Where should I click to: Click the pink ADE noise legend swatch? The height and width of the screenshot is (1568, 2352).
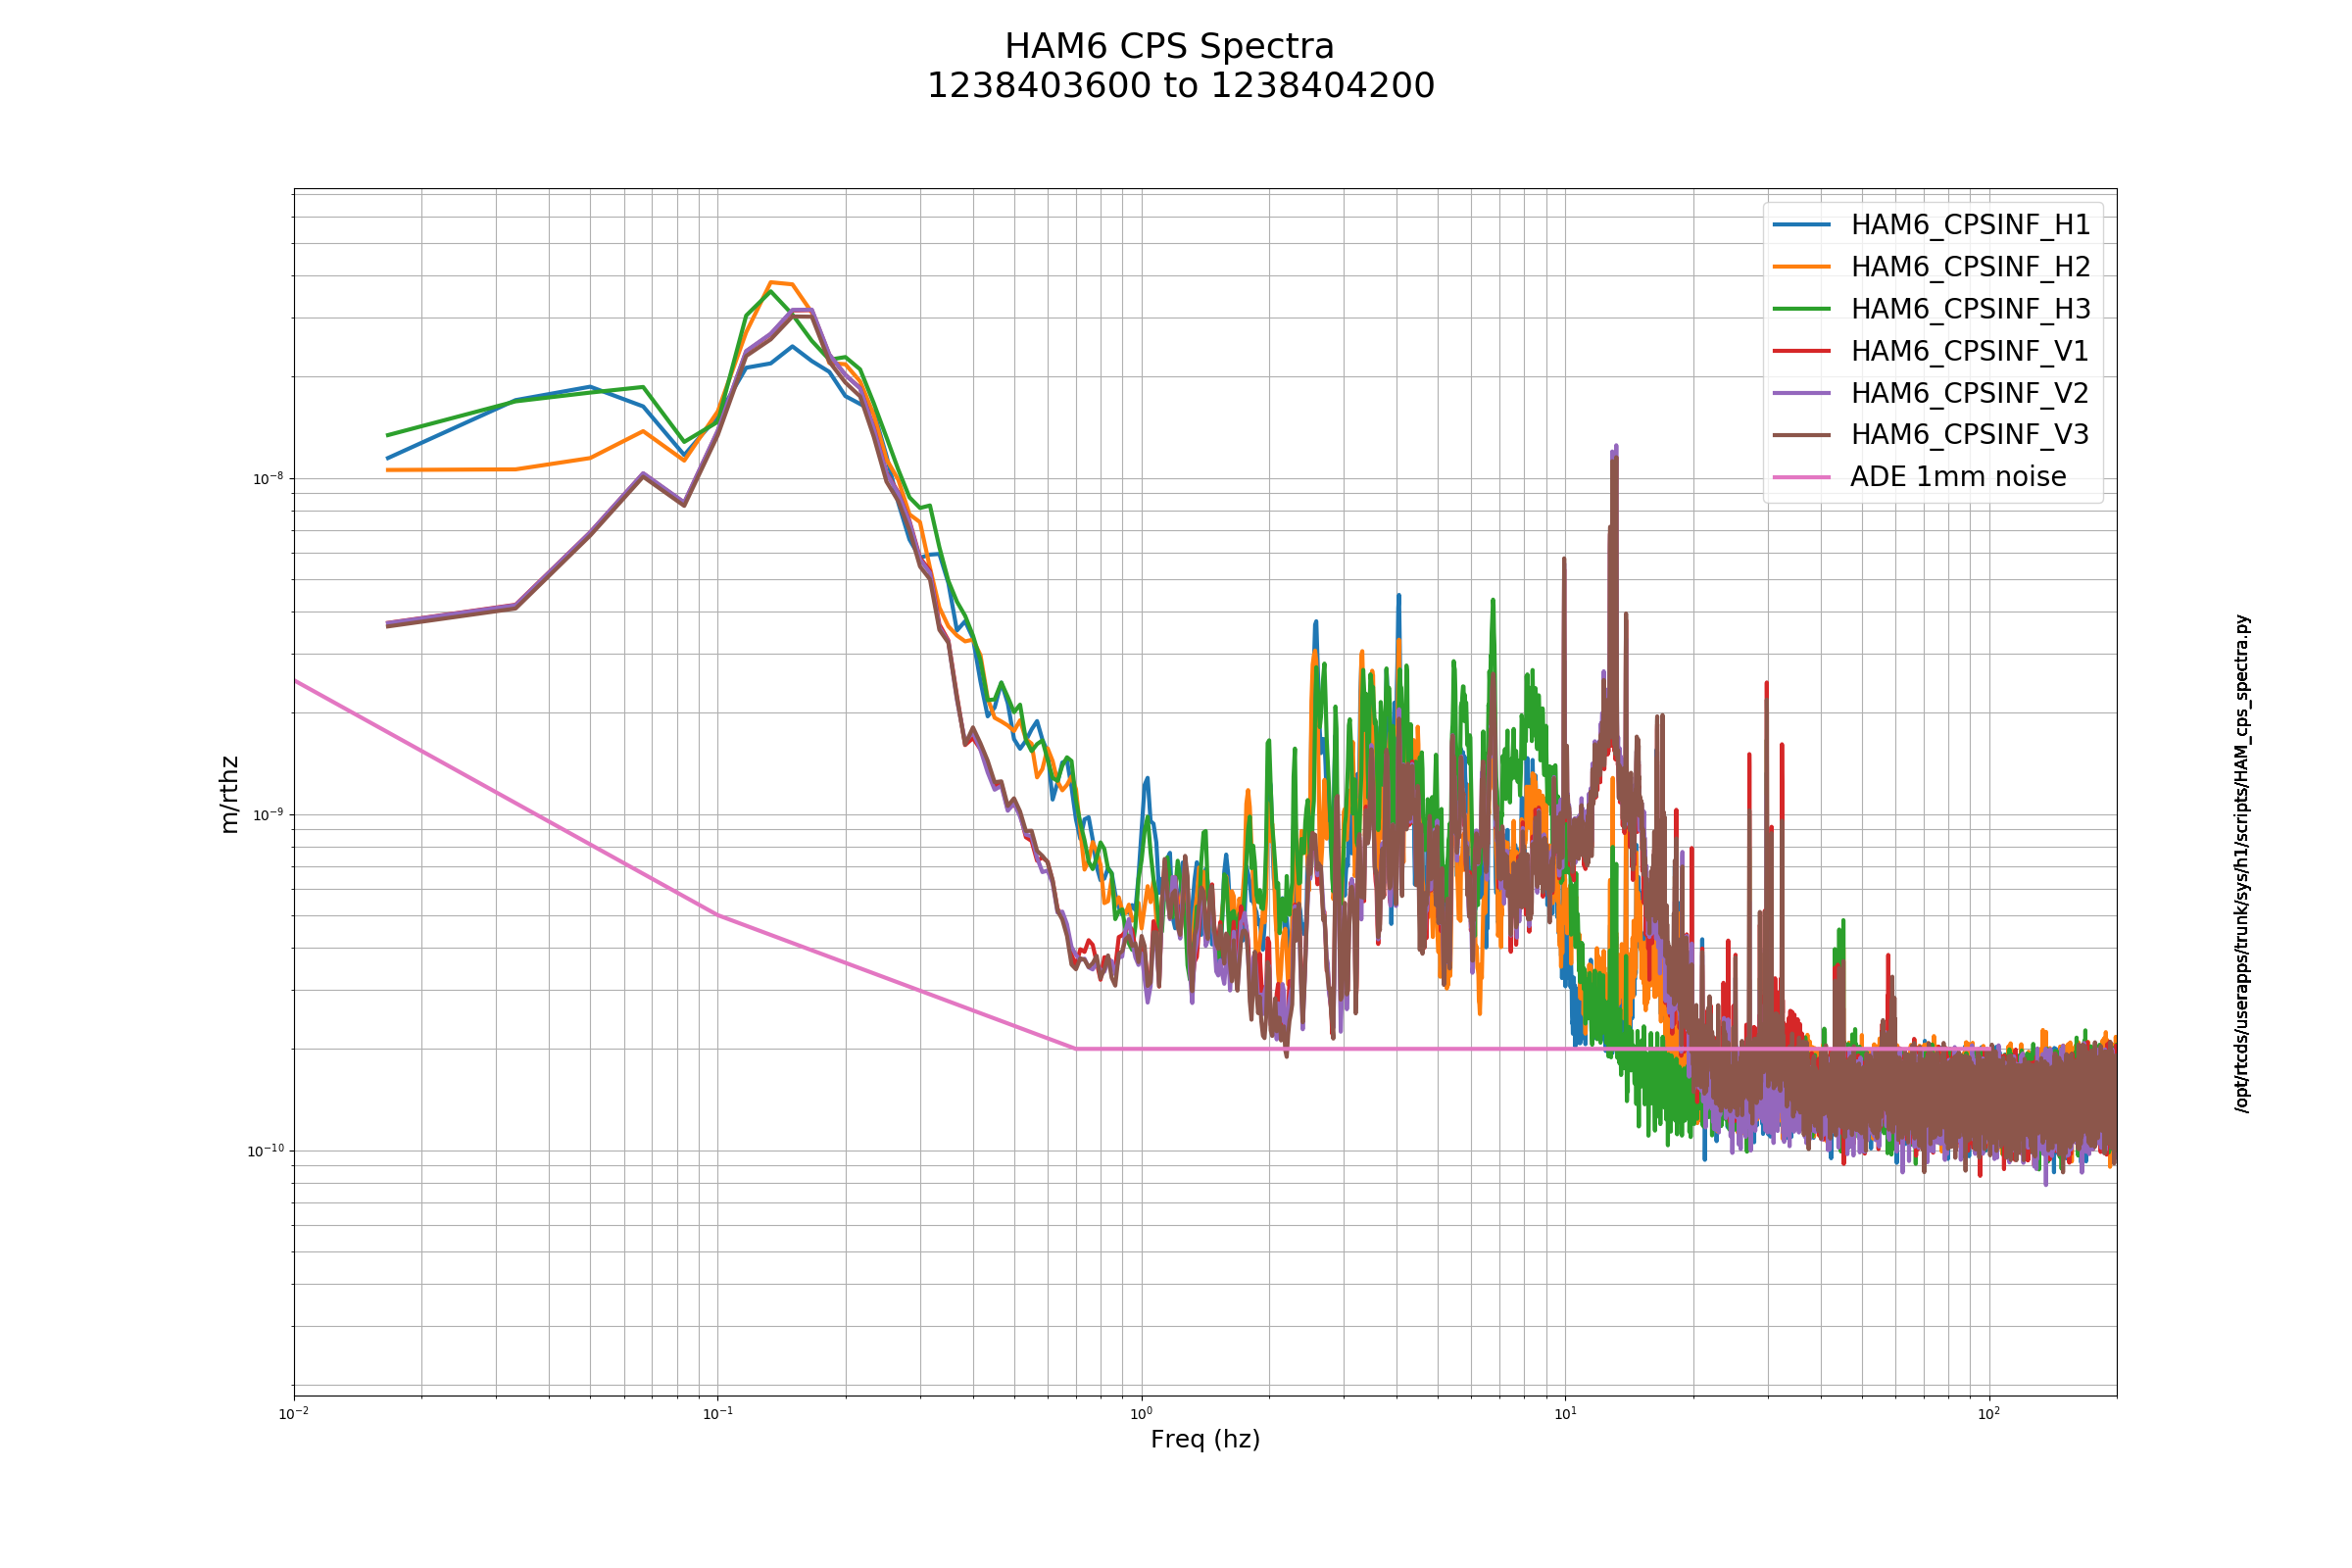pyautogui.click(x=1802, y=477)
